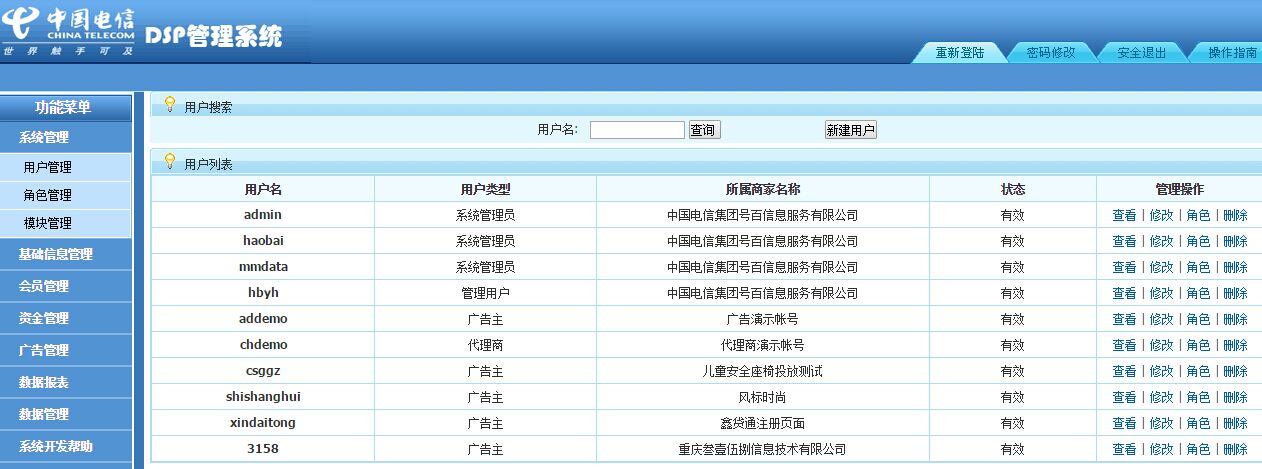Expand the 资金管理 menu section
This screenshot has height=469, width=1262.
(x=66, y=318)
